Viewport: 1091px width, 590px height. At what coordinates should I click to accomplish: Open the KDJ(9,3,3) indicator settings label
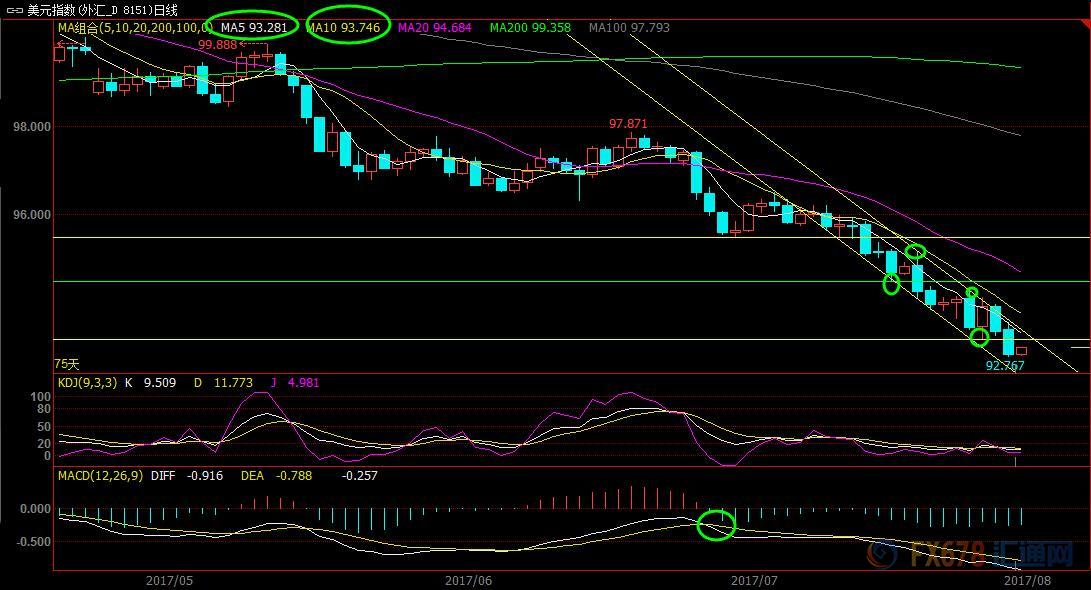[88, 383]
